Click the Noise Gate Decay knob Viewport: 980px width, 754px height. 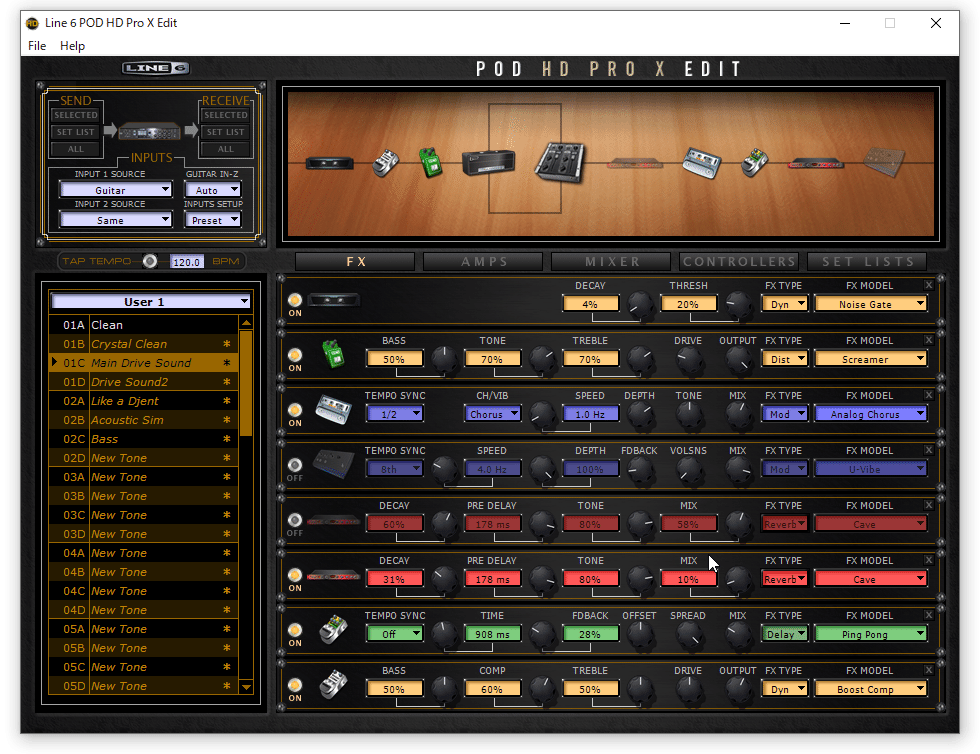[x=640, y=304]
